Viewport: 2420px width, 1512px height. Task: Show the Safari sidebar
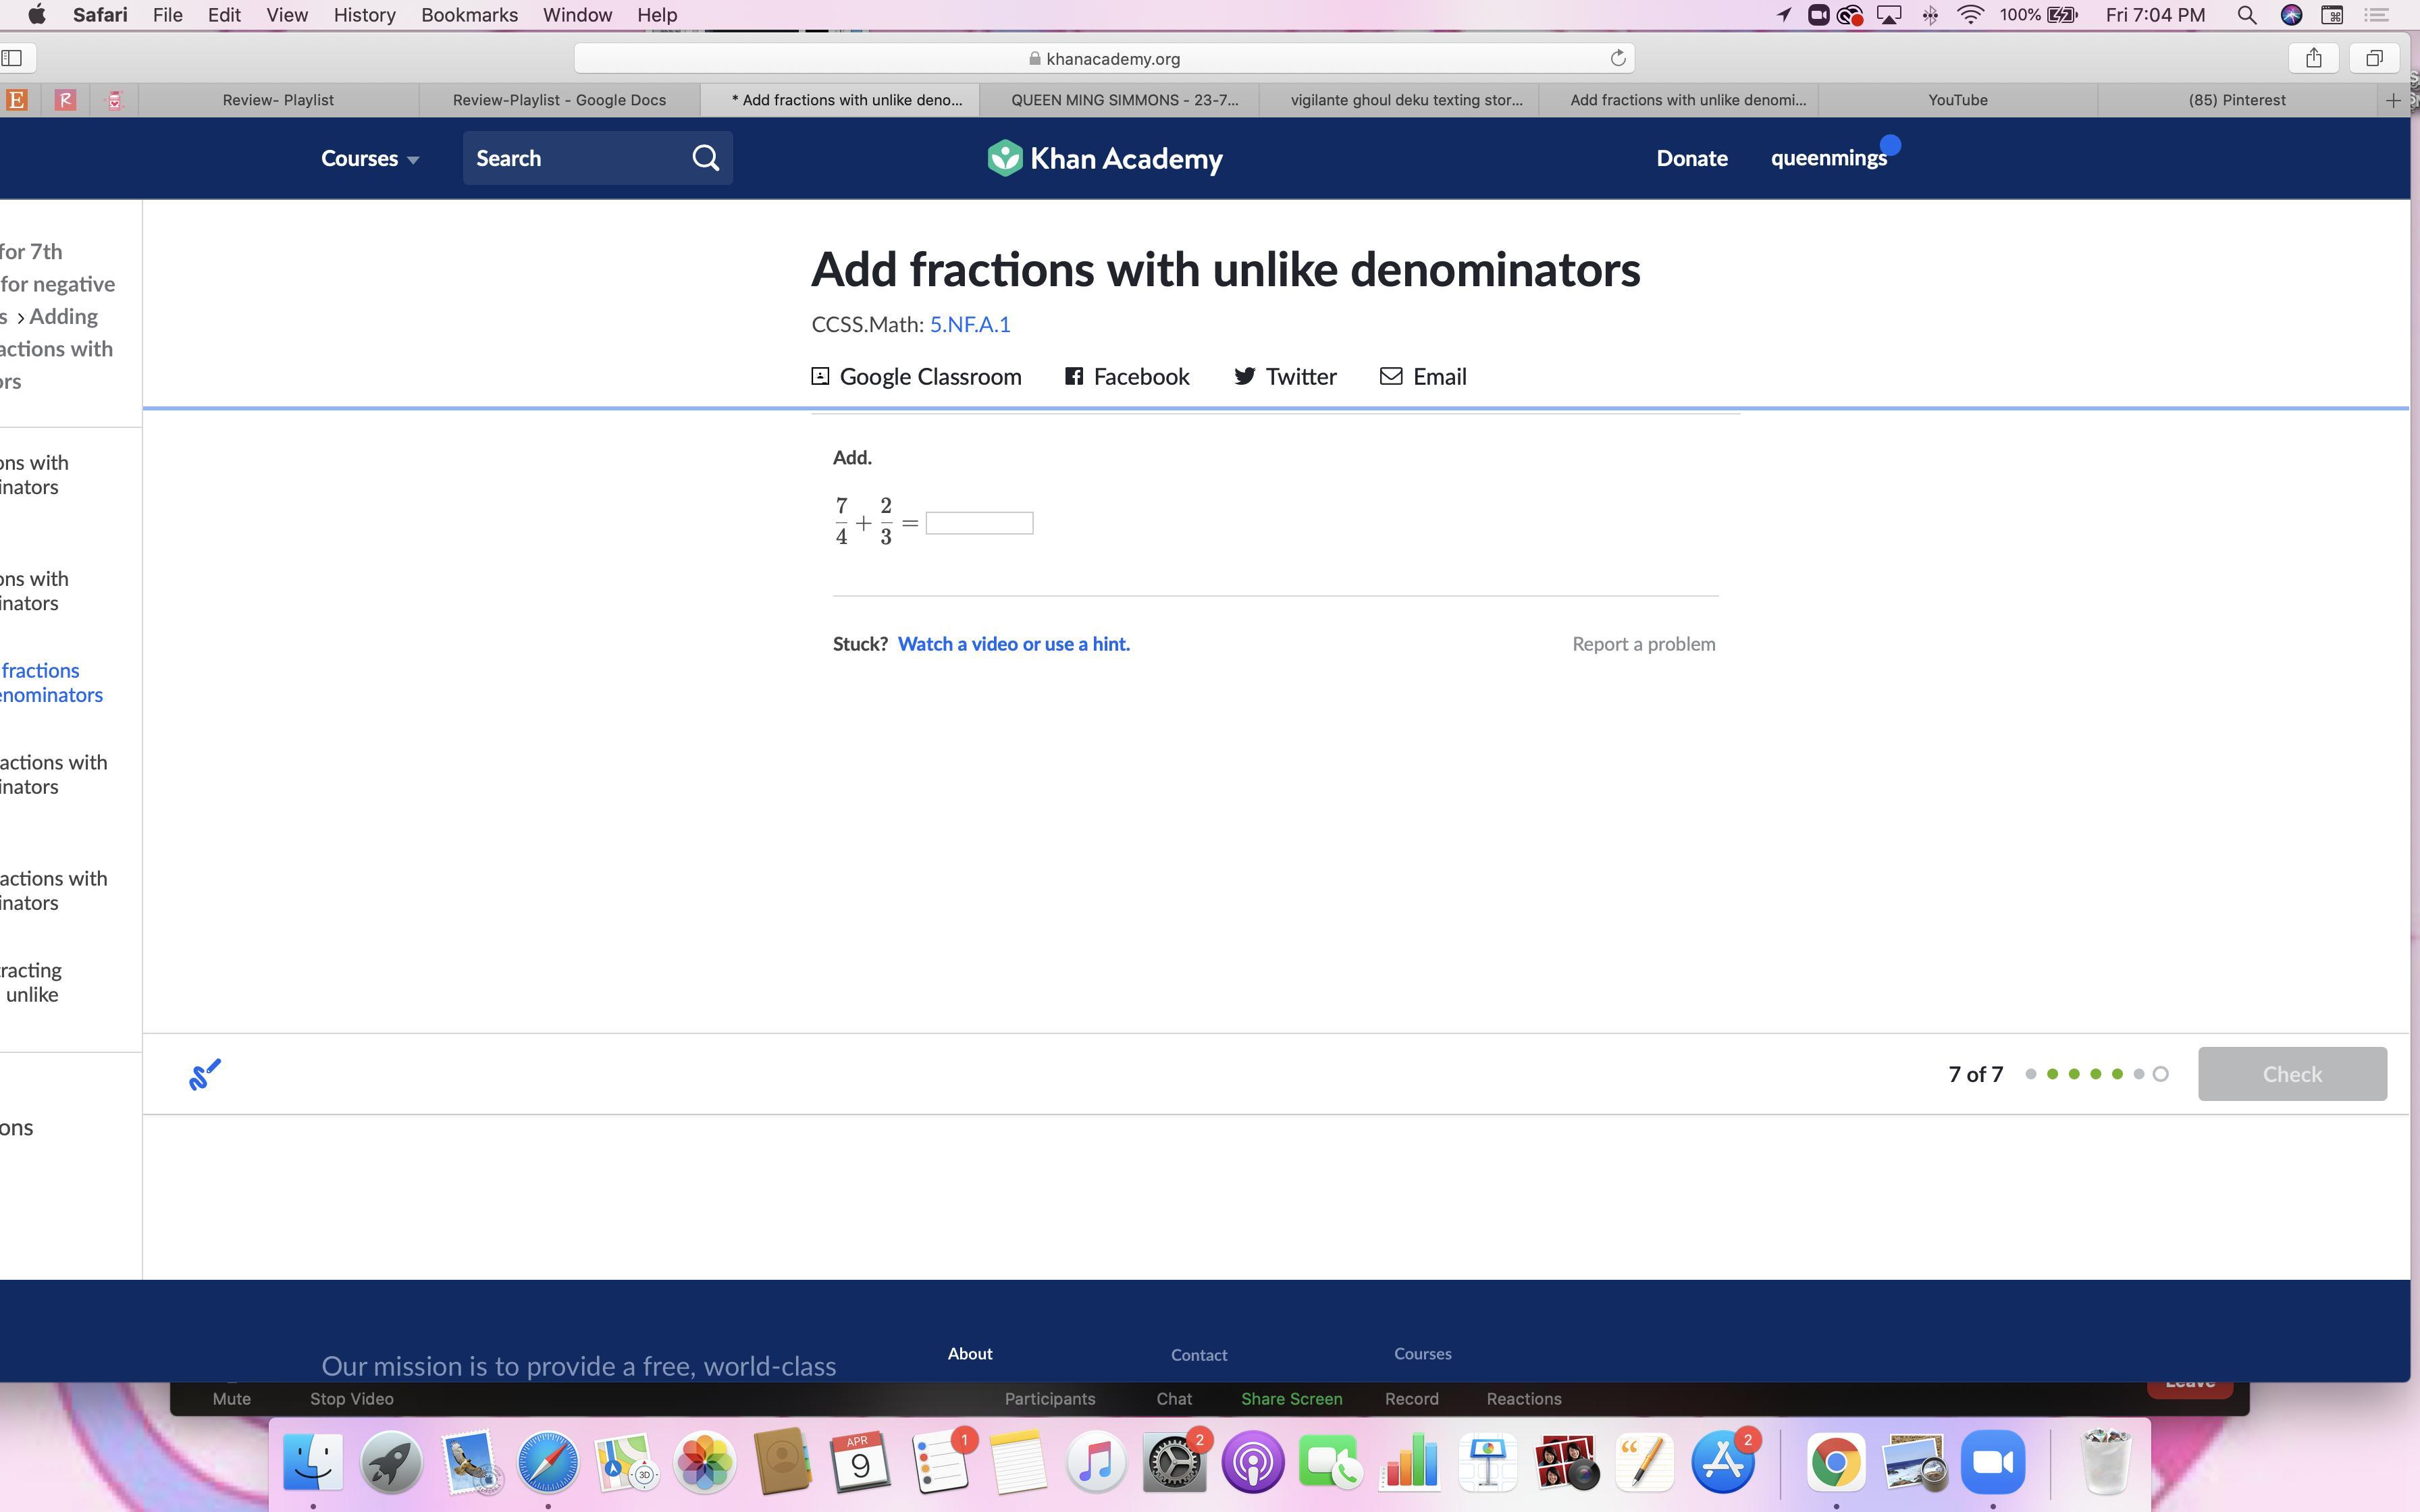[13, 58]
